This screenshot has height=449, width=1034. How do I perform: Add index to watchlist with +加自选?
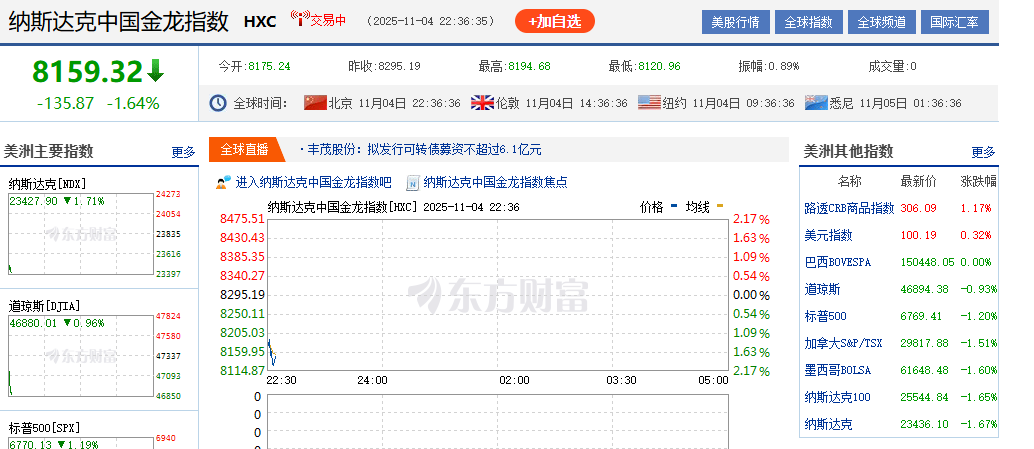(x=554, y=21)
